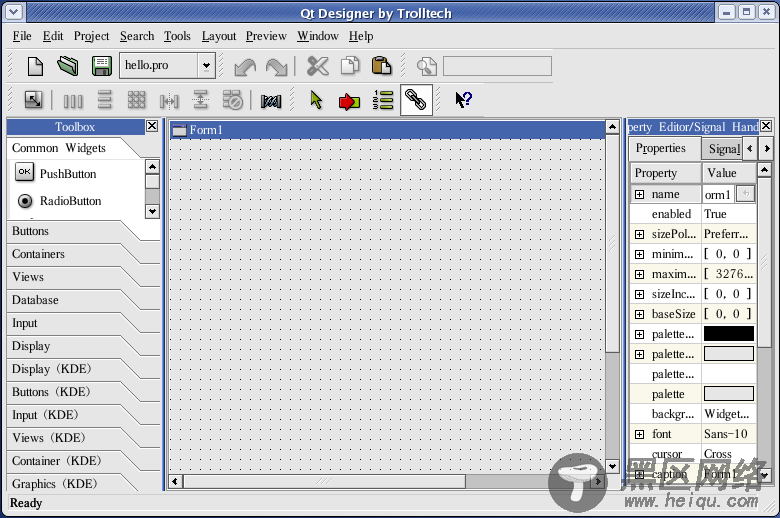780x518 pixels.
Task: Click the palette row color swatch
Action: 729,394
